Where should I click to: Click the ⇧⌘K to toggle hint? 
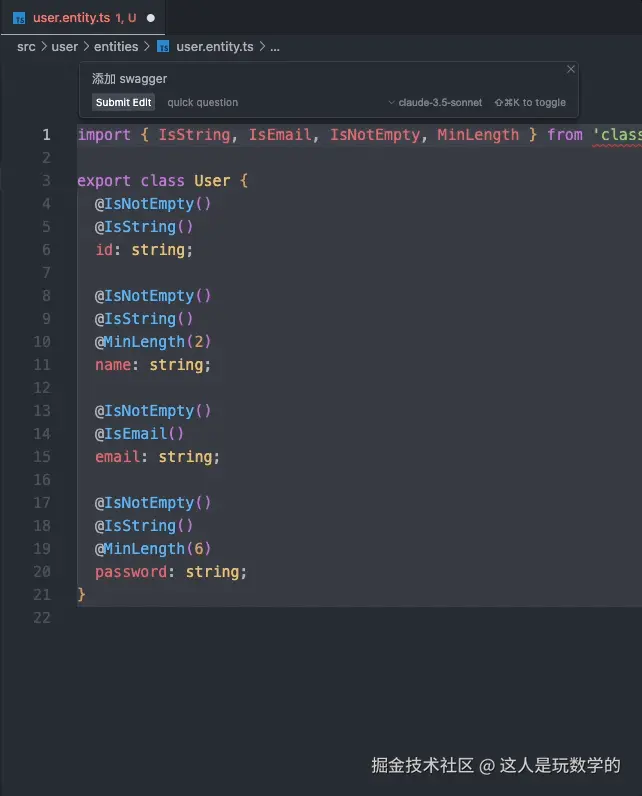click(530, 103)
